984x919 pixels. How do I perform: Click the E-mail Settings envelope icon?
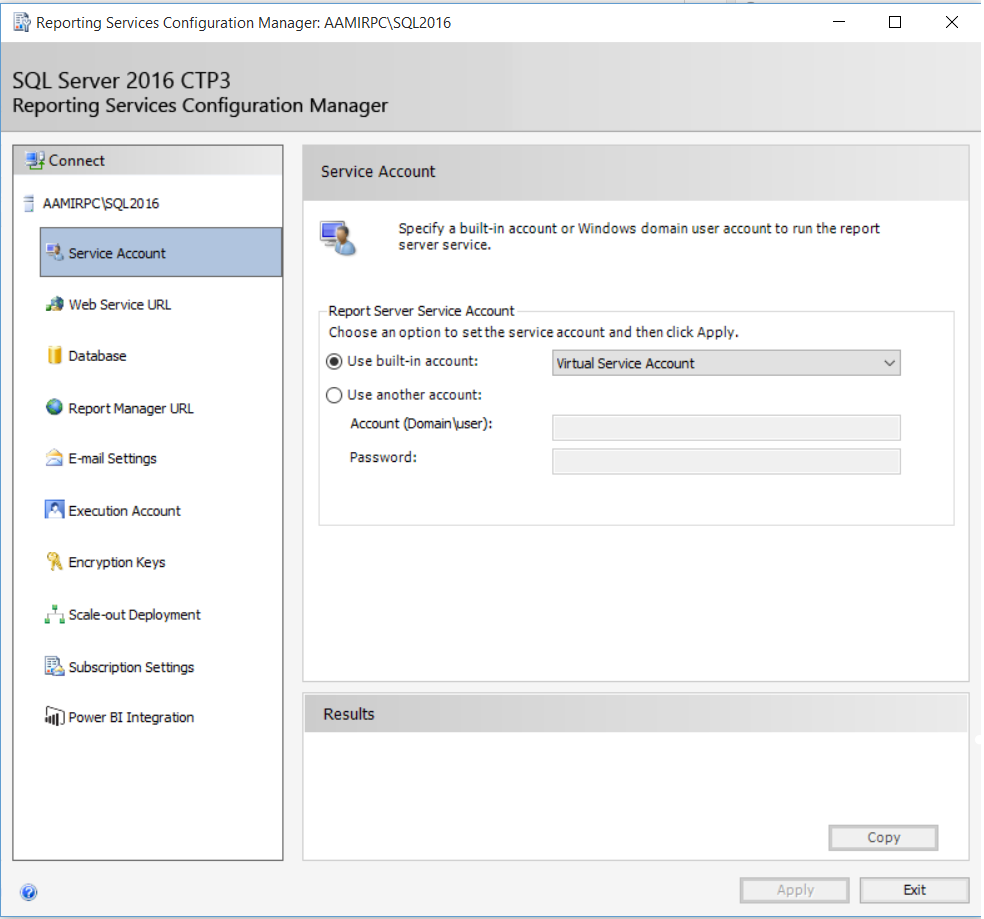click(55, 458)
